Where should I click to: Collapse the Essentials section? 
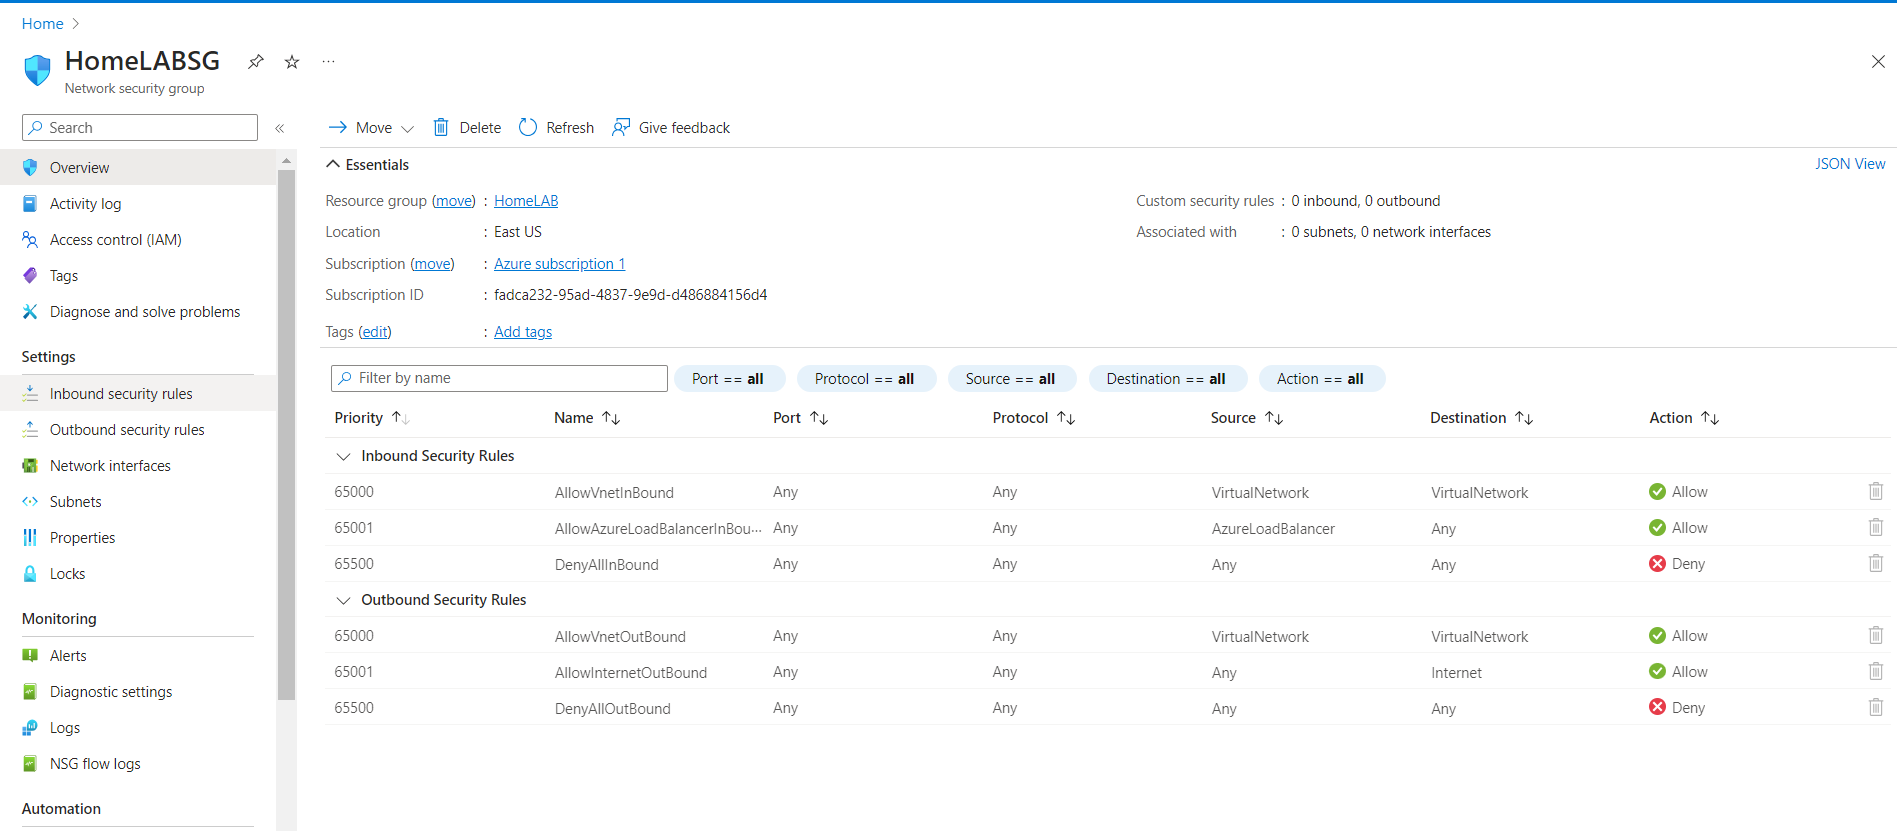click(x=367, y=165)
